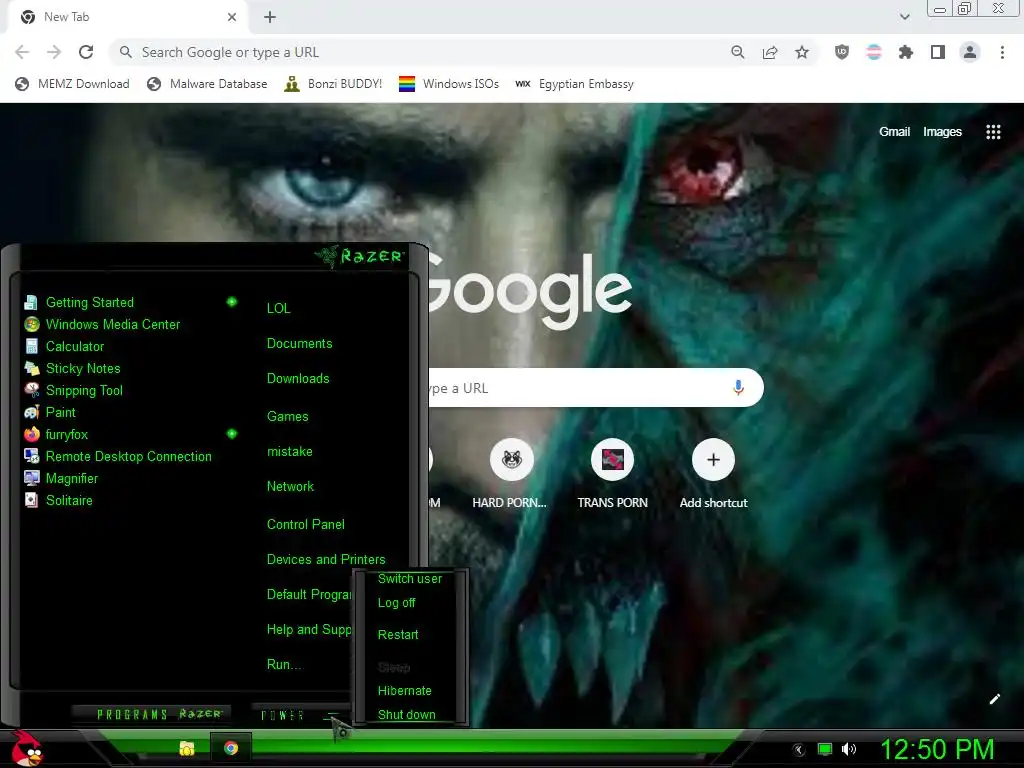Choose Hibernate in power menu
This screenshot has width=1024, height=768.
pos(404,691)
